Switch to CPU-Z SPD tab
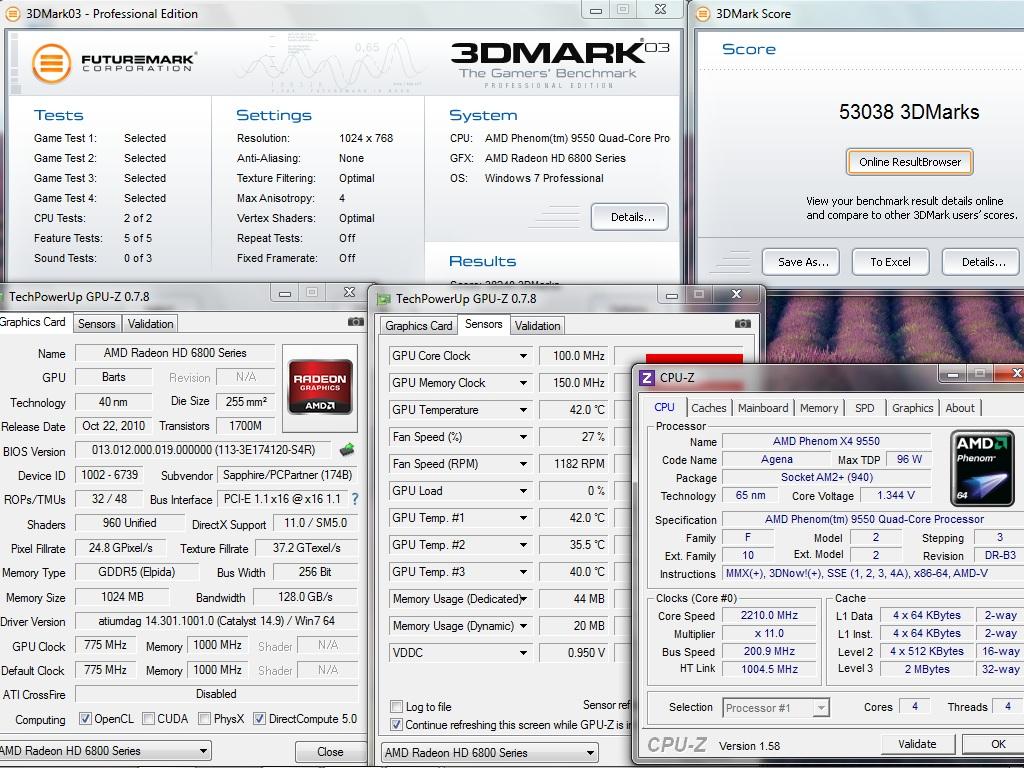1024x768 pixels. (x=865, y=408)
